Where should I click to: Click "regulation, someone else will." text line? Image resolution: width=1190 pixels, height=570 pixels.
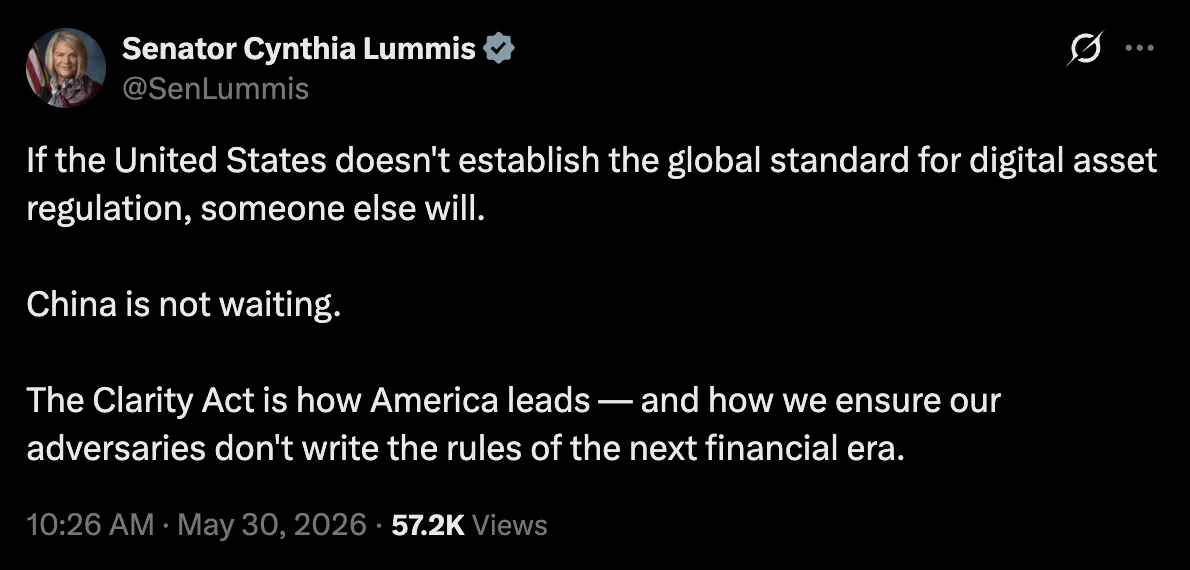click(255, 209)
